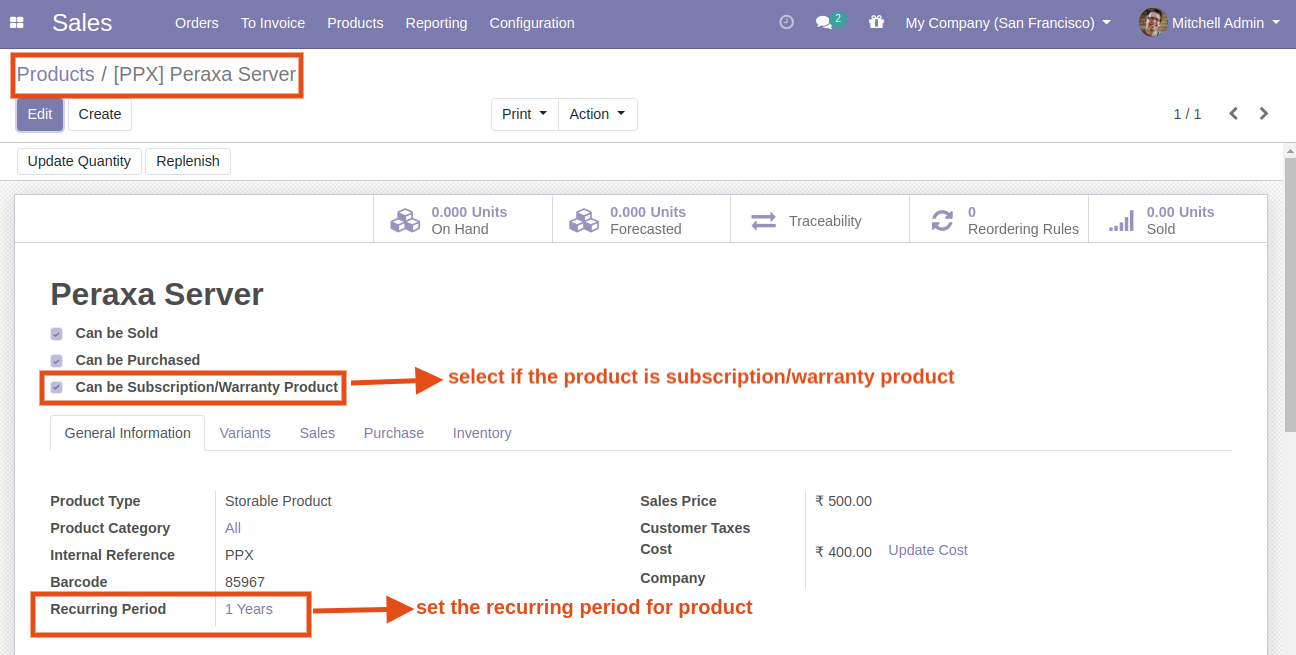This screenshot has width=1296, height=655.
Task: Click the Recurring Period label
Action: click(108, 608)
